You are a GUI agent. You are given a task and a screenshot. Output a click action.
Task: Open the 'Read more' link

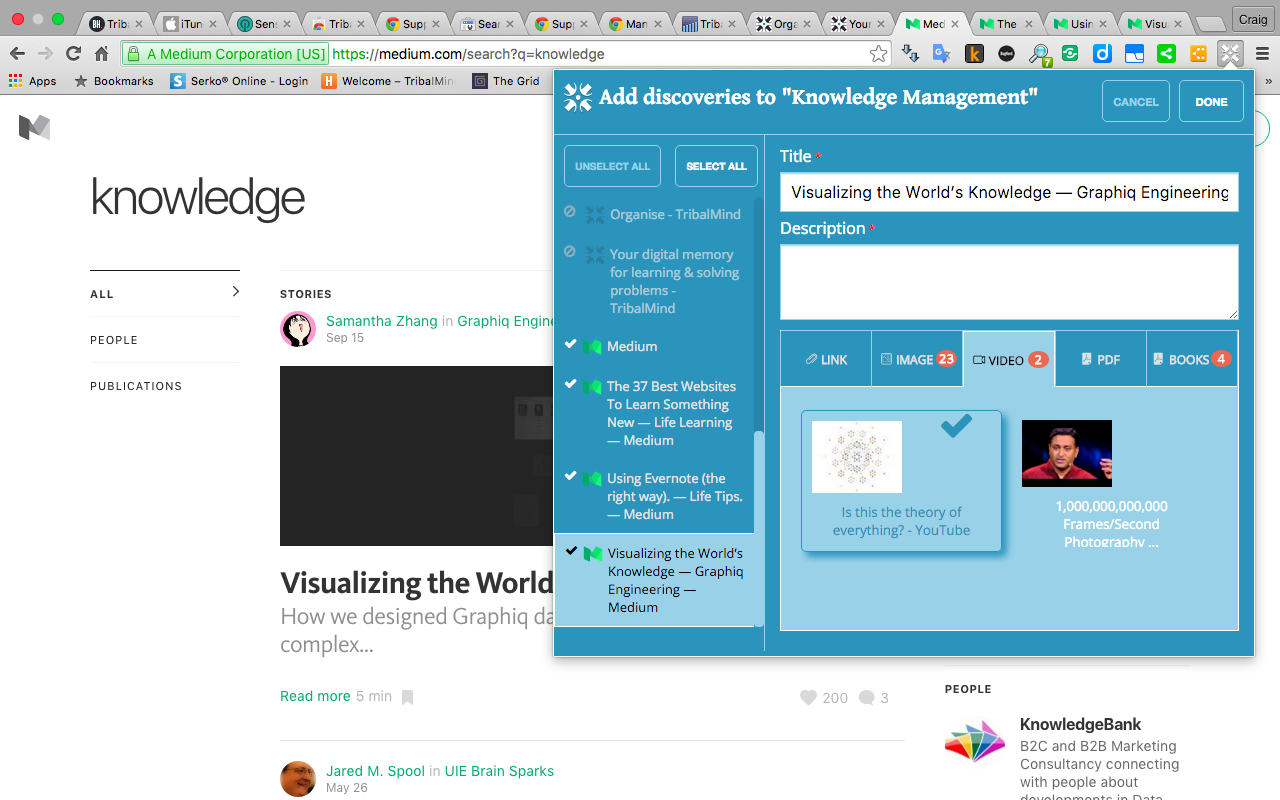tap(315, 696)
